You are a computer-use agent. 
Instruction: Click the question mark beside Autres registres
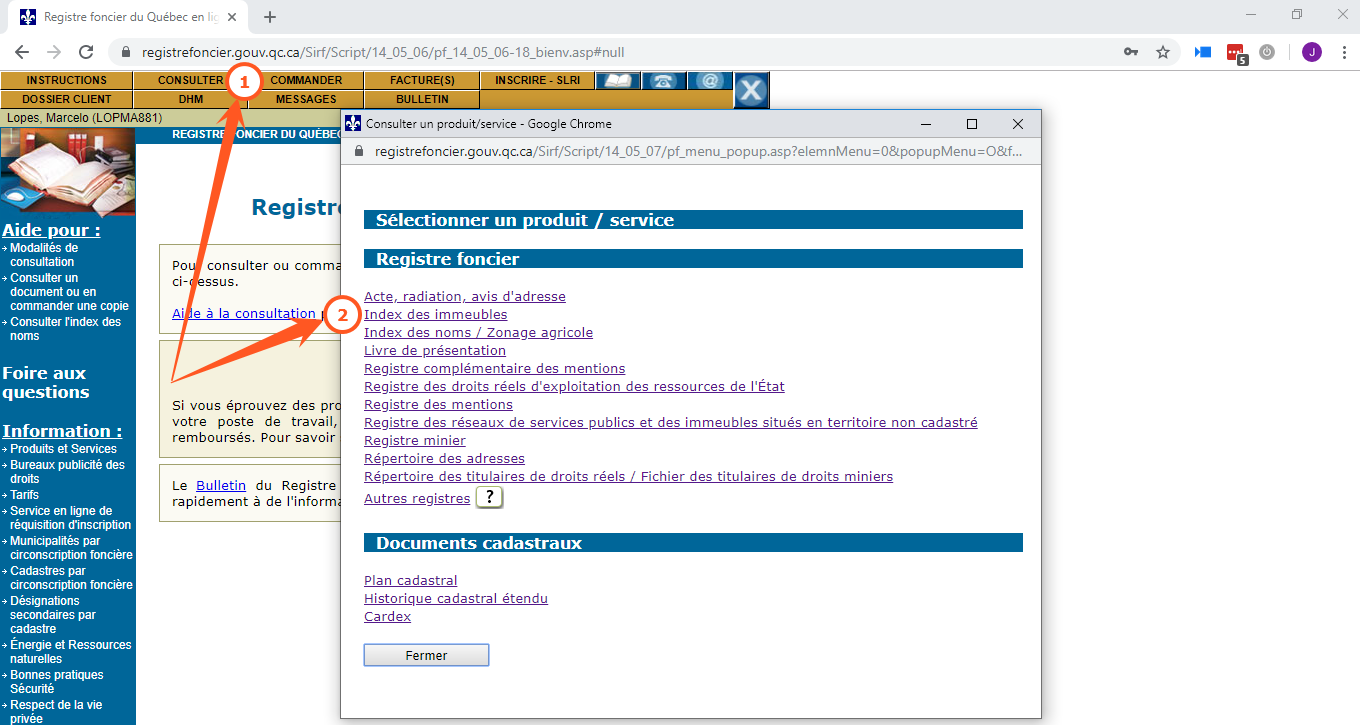pyautogui.click(x=489, y=497)
